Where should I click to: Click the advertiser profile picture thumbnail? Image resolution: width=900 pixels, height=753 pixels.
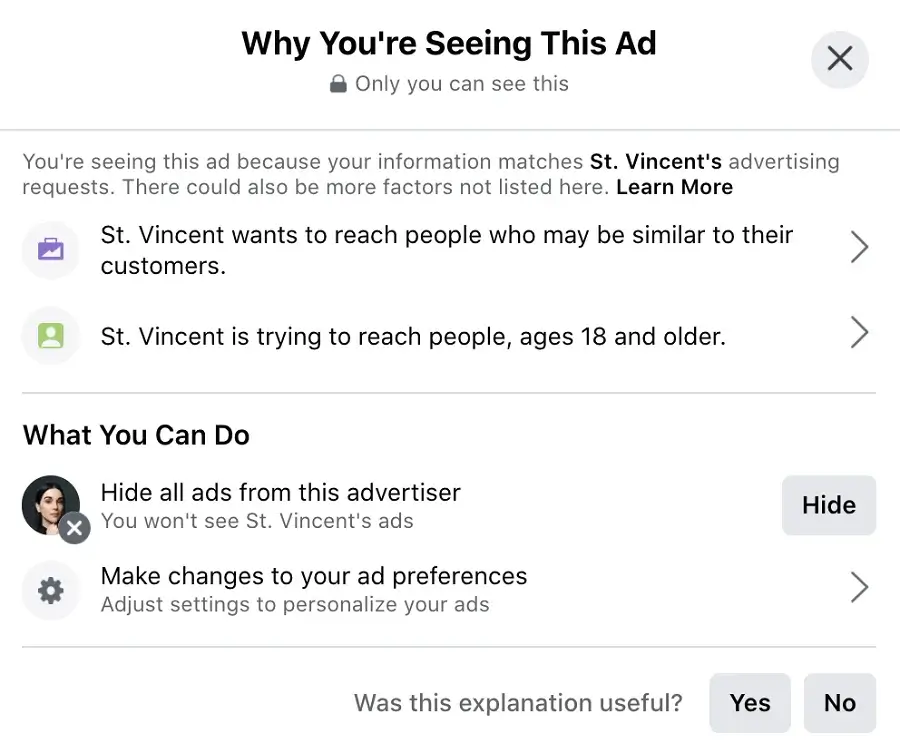49,503
